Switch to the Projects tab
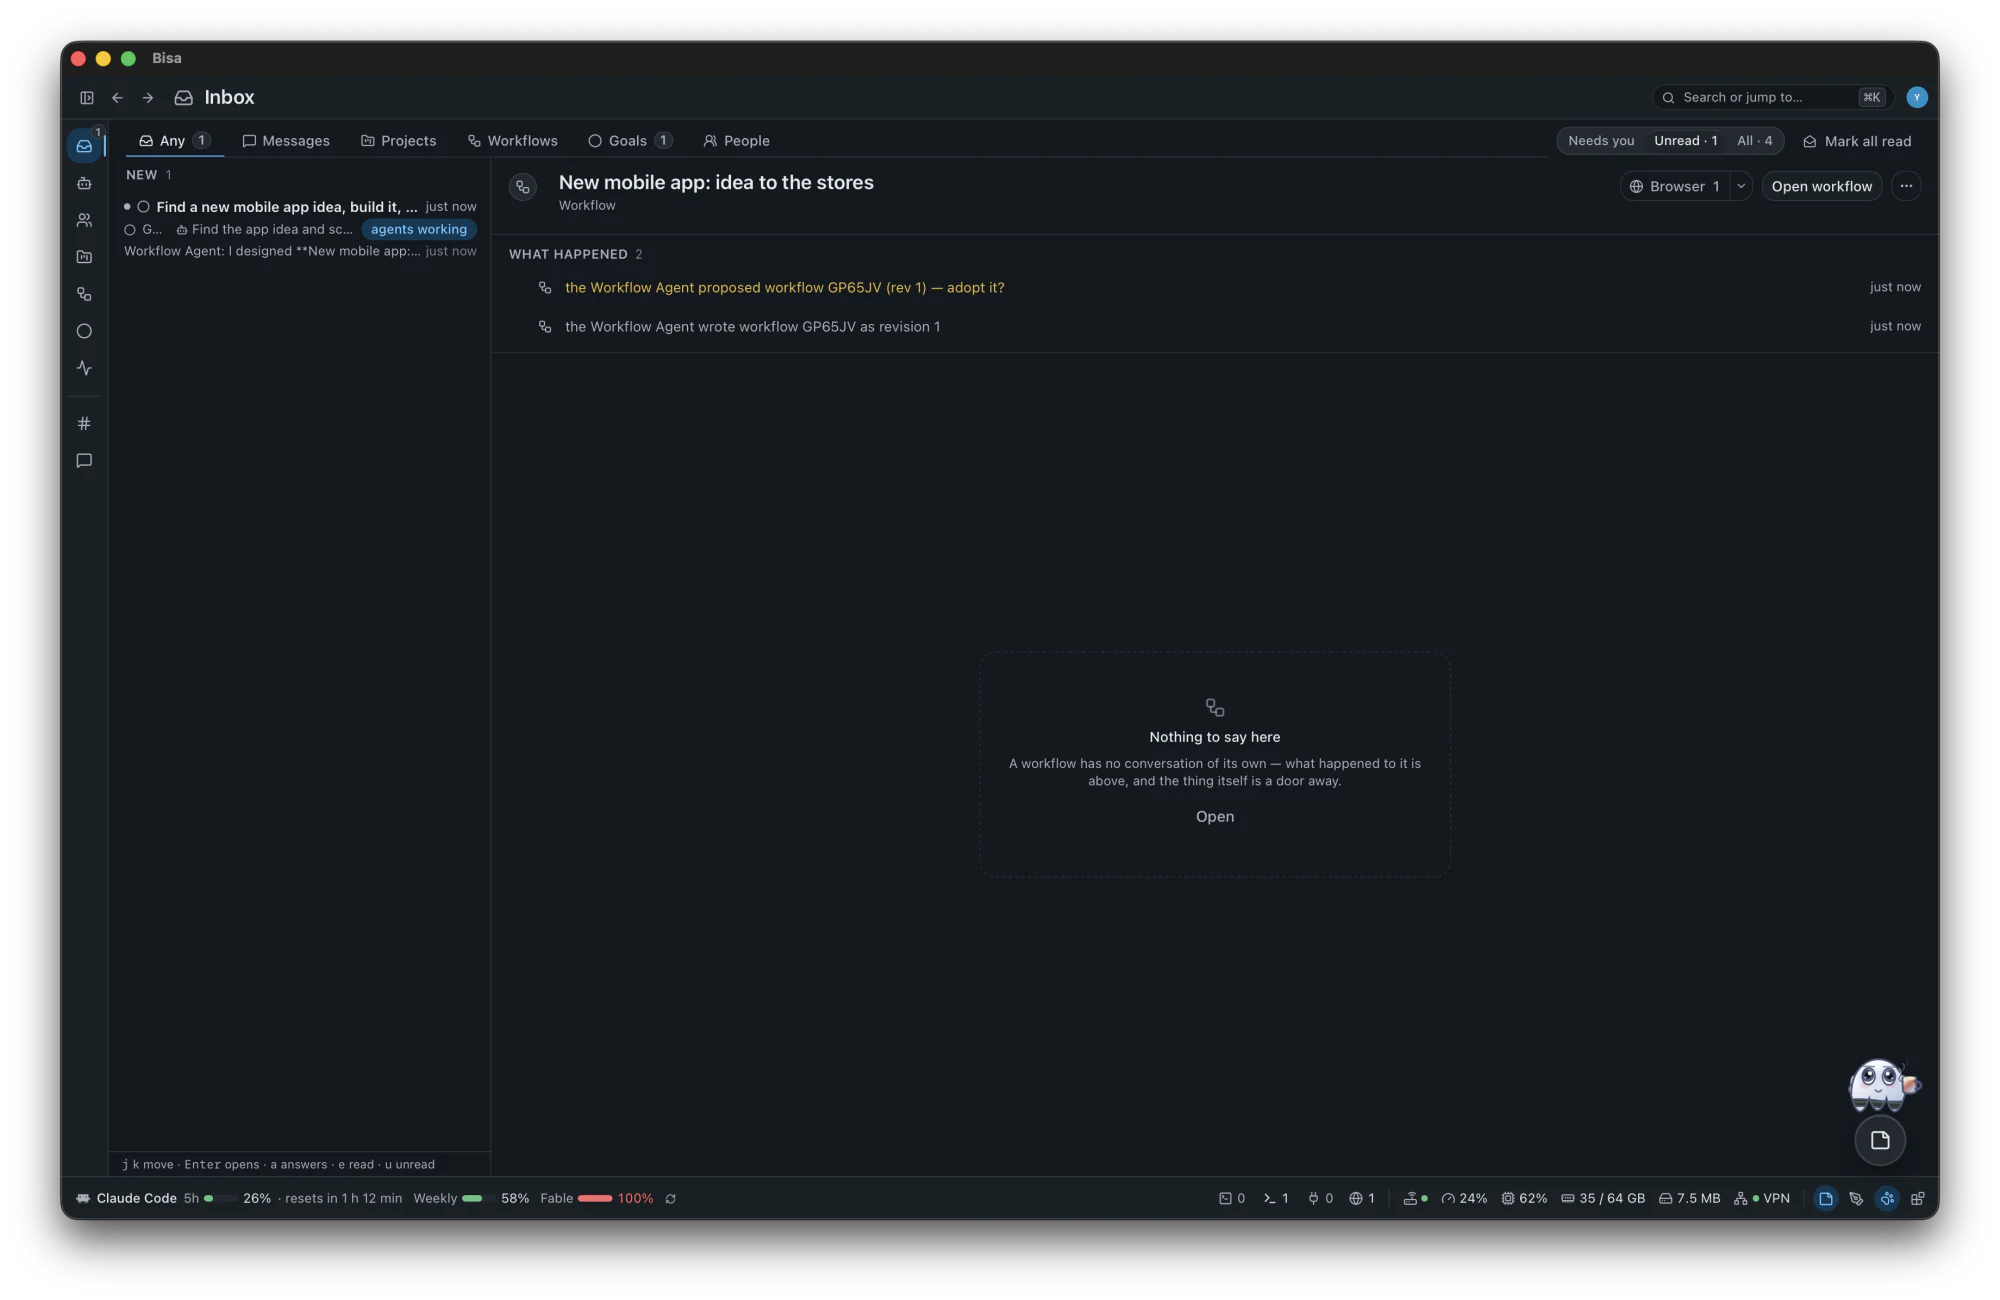The image size is (2000, 1300). click(x=399, y=141)
